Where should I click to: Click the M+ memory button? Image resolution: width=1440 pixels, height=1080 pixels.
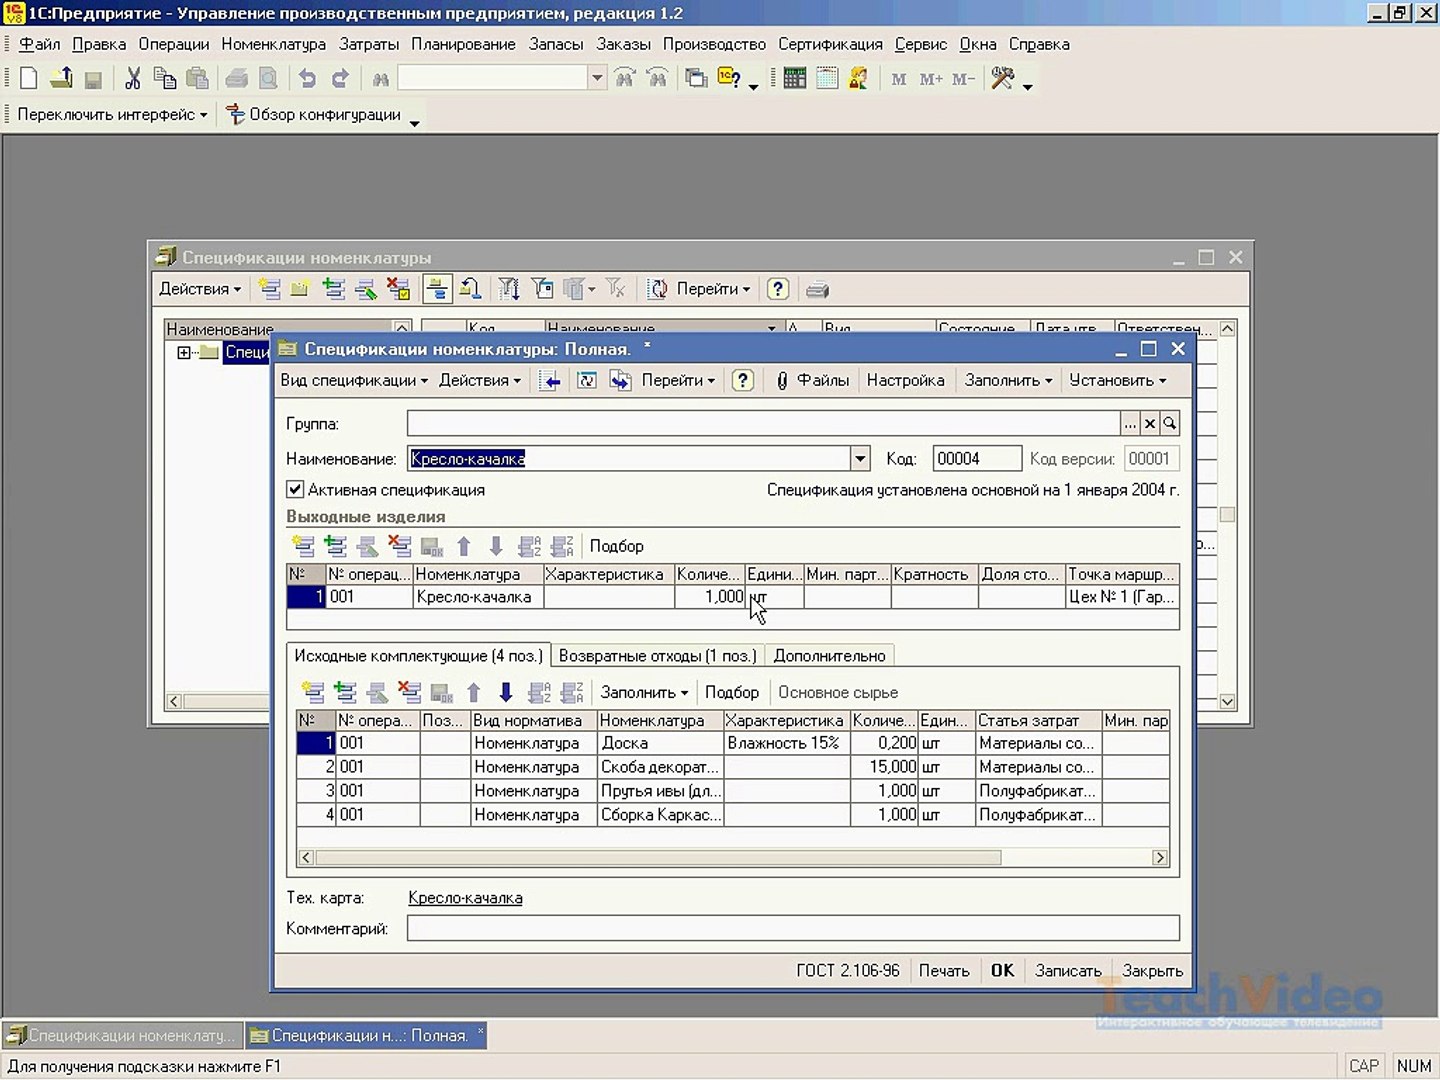coord(931,79)
